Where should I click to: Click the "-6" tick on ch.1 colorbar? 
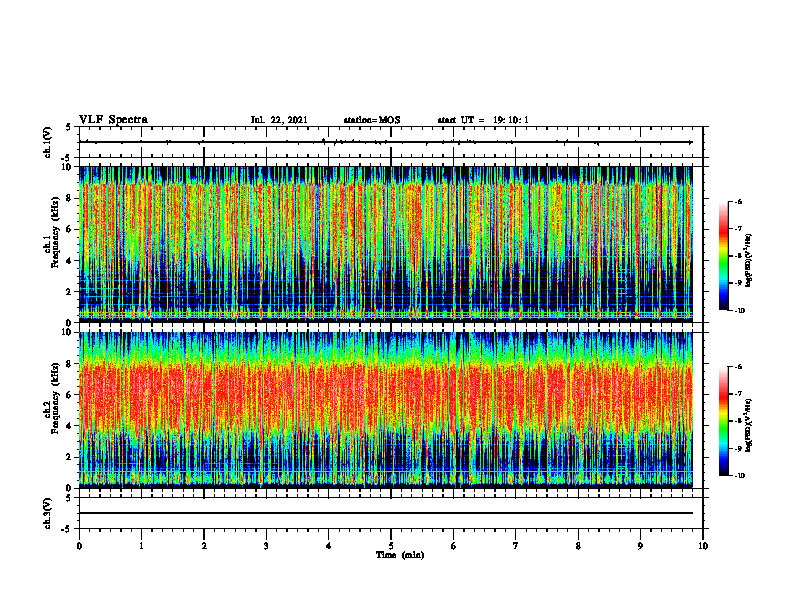(738, 201)
